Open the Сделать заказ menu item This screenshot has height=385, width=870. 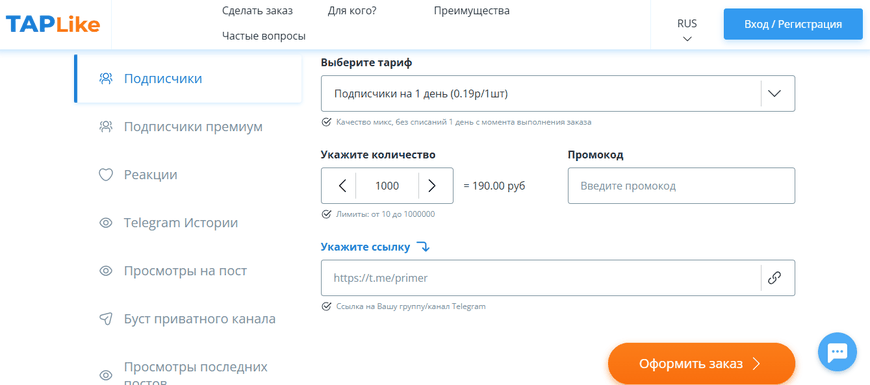point(257,11)
